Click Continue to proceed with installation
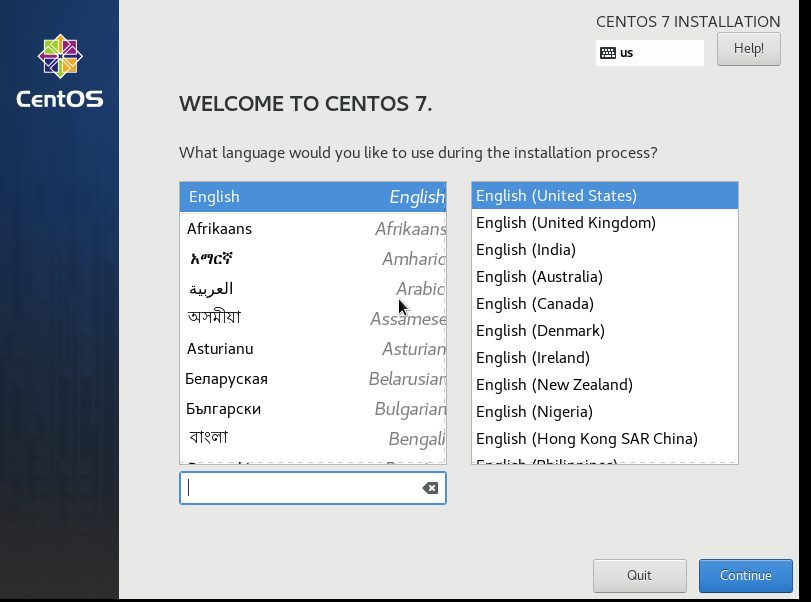 point(745,576)
